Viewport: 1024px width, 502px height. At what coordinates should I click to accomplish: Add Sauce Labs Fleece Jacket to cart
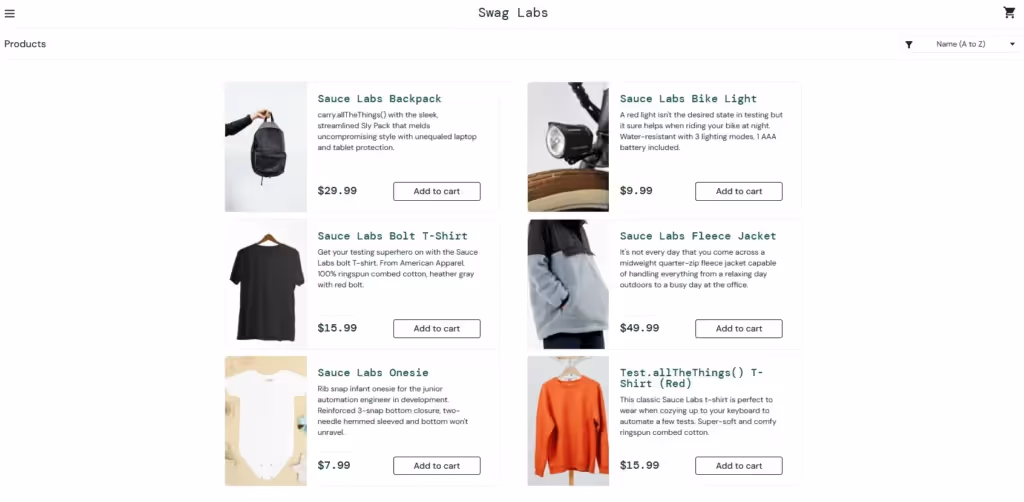(739, 328)
